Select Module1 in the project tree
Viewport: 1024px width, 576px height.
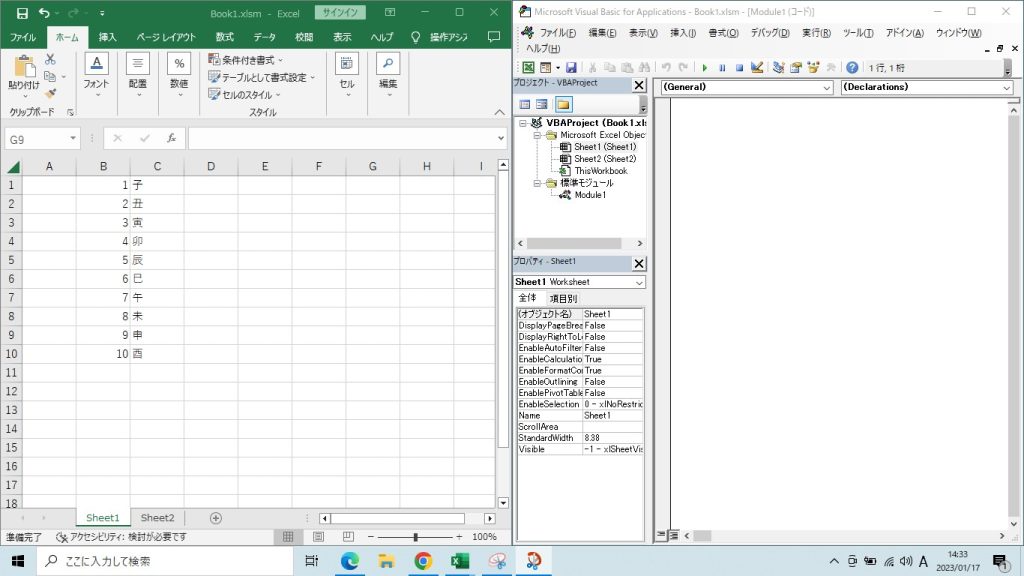point(589,195)
